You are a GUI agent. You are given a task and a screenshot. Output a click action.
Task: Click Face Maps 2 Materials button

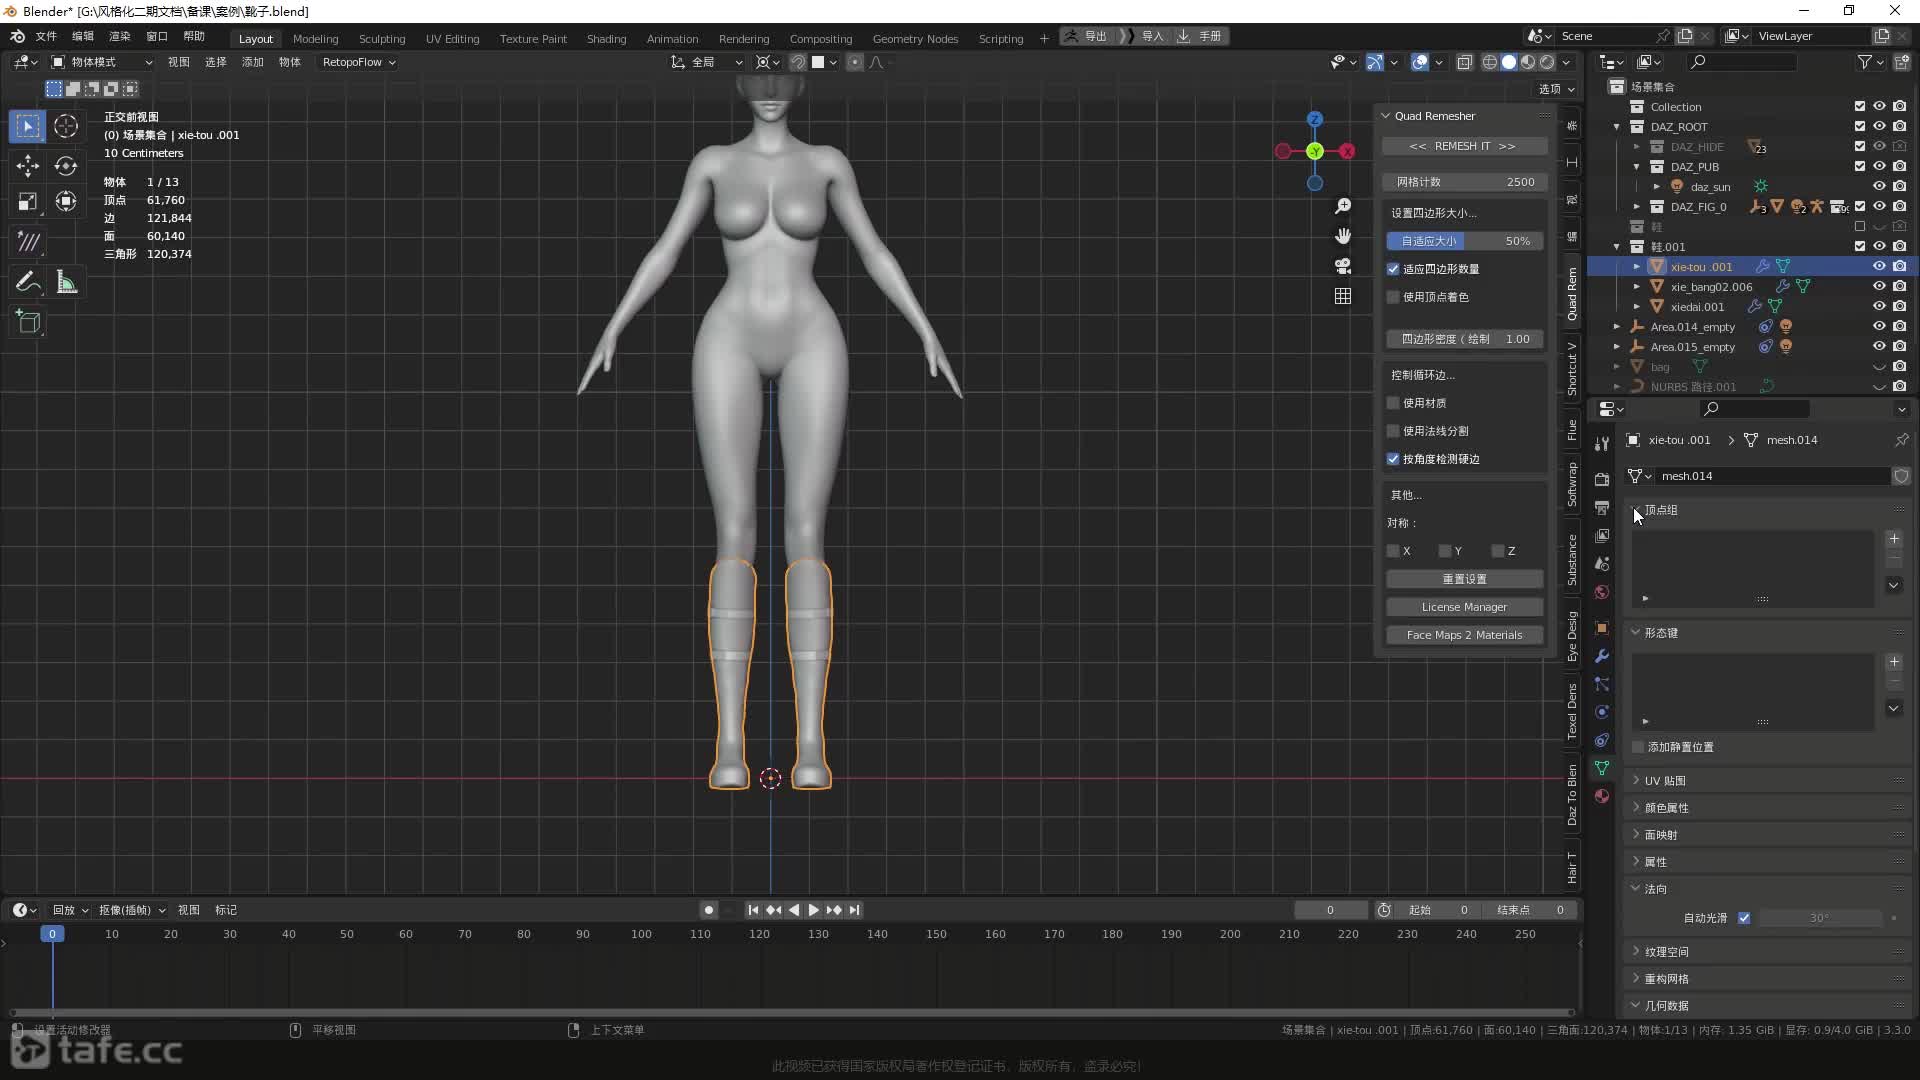pyautogui.click(x=1464, y=635)
